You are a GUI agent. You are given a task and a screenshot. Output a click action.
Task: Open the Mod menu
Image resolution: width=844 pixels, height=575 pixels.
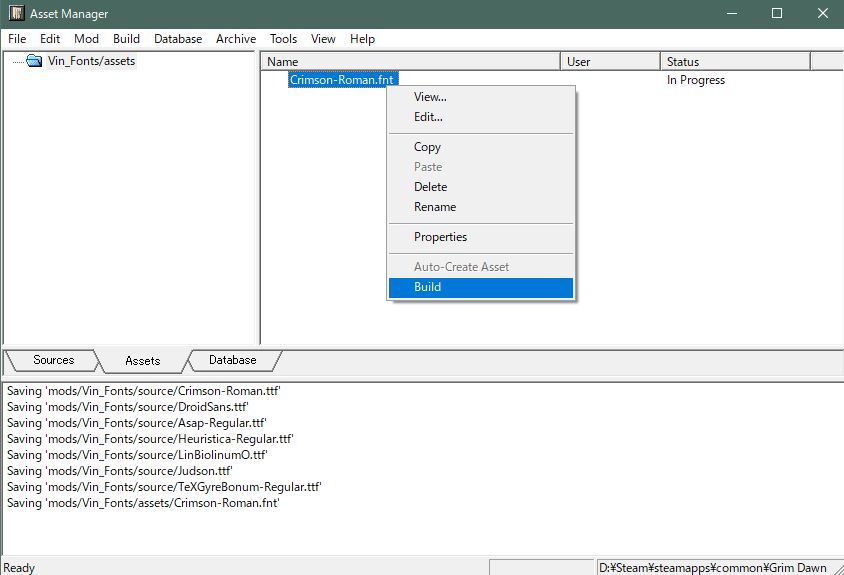click(x=86, y=39)
